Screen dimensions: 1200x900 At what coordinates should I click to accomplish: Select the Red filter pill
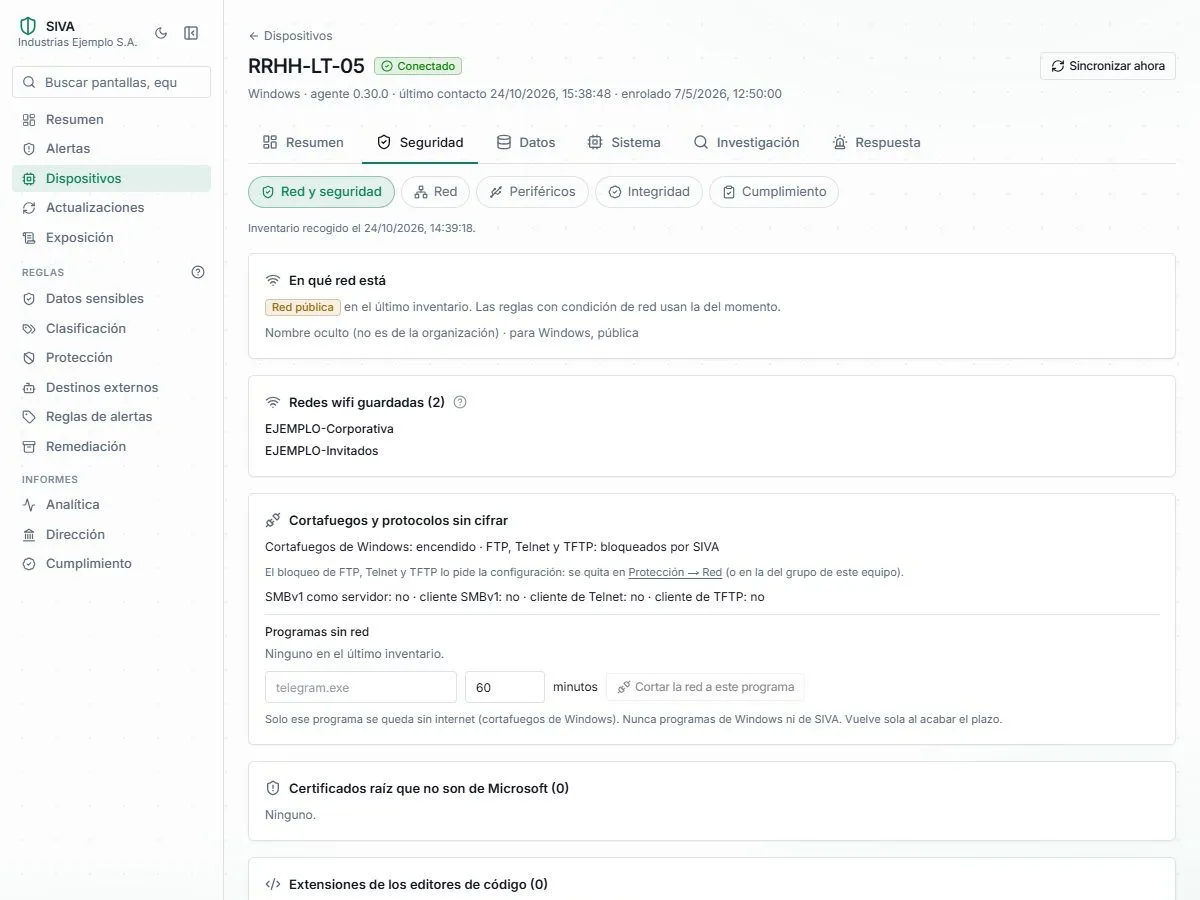tap(435, 192)
